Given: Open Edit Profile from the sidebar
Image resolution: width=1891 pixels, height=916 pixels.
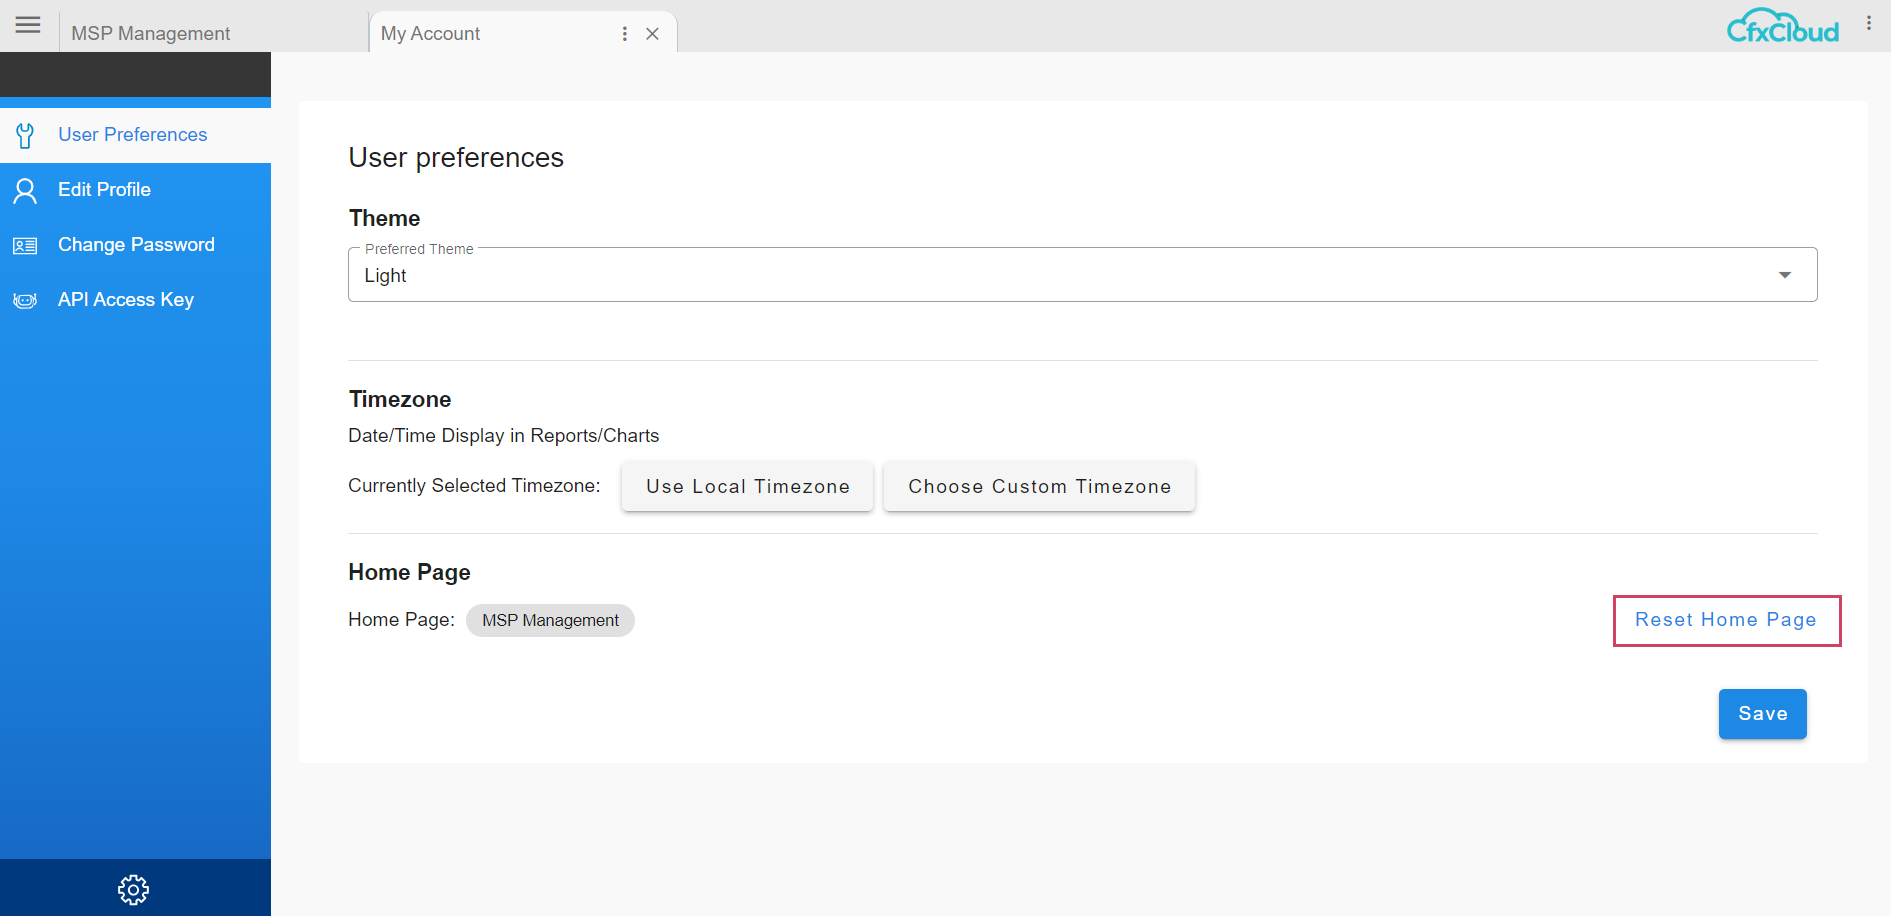Looking at the screenshot, I should (104, 190).
